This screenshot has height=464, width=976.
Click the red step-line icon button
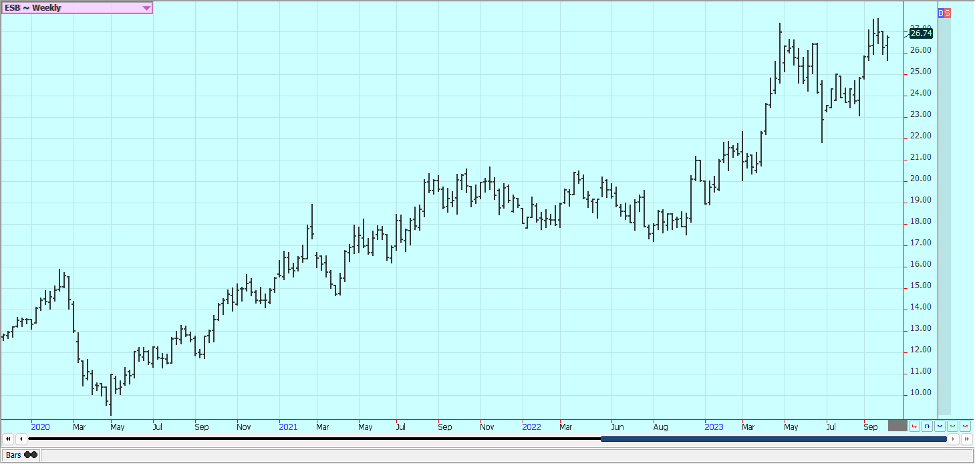tap(914, 426)
